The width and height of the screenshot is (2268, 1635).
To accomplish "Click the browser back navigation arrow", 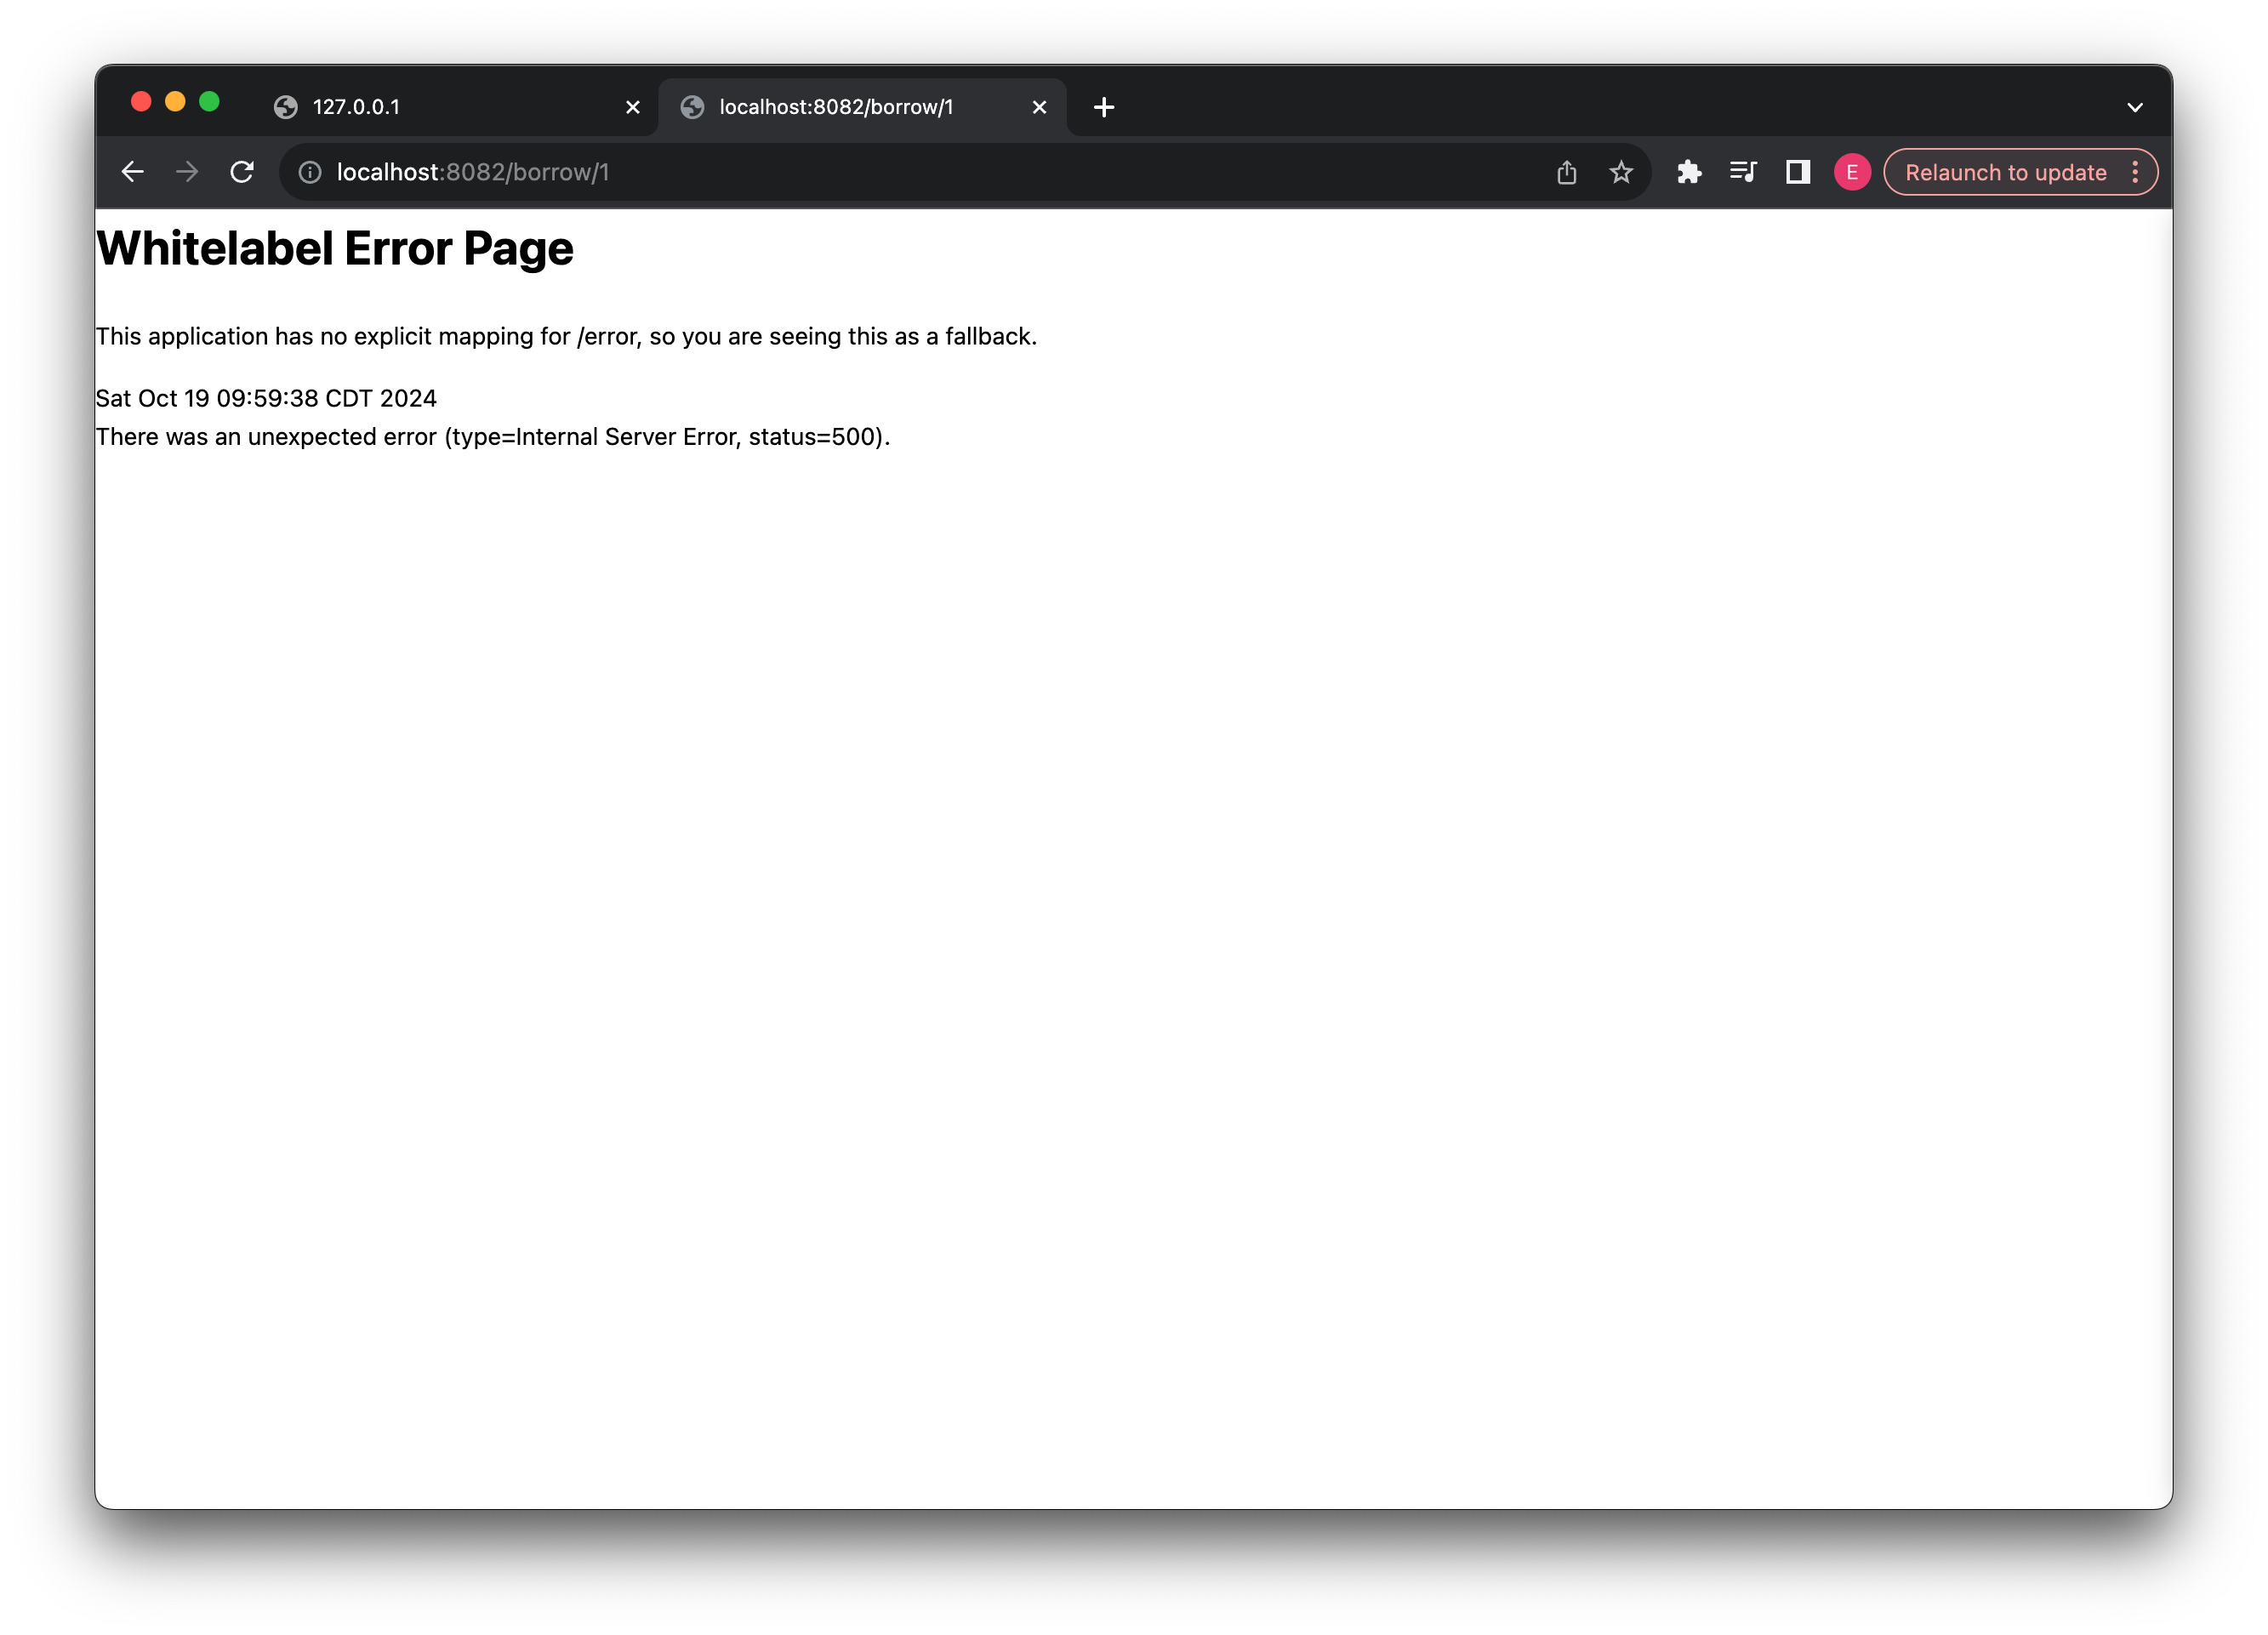I will coord(134,171).
